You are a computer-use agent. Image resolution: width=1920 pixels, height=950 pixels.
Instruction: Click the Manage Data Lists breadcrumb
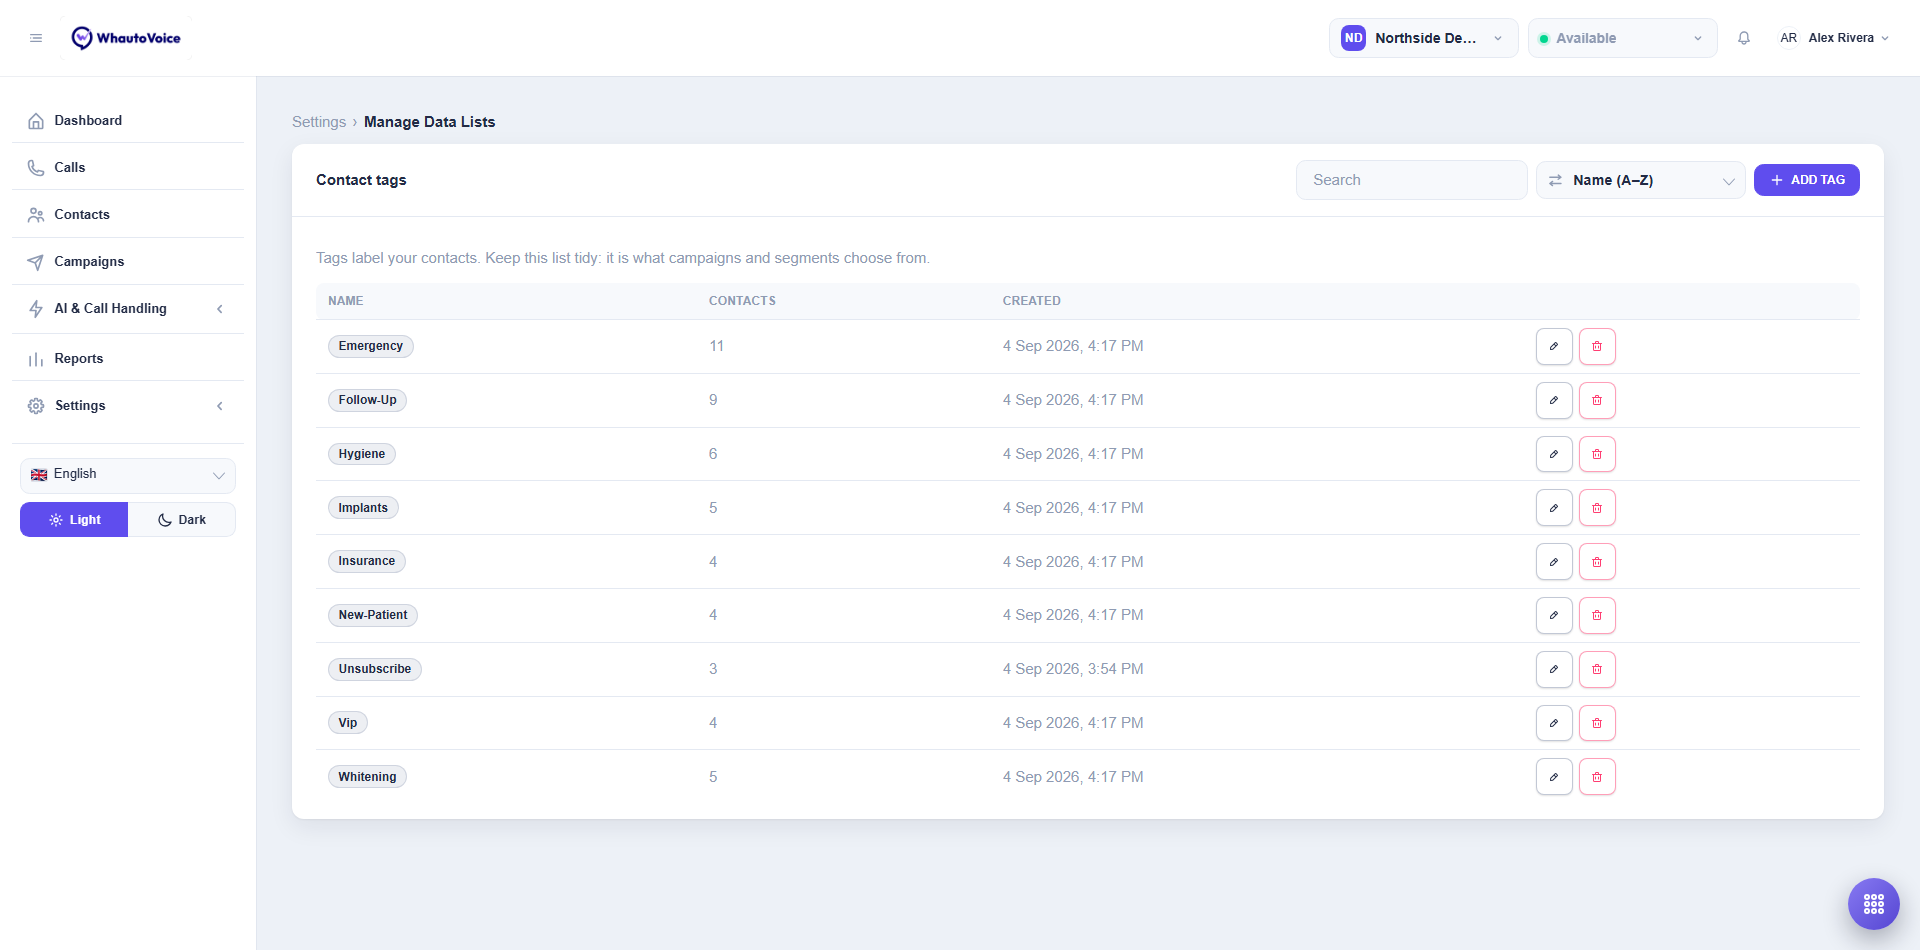click(429, 122)
